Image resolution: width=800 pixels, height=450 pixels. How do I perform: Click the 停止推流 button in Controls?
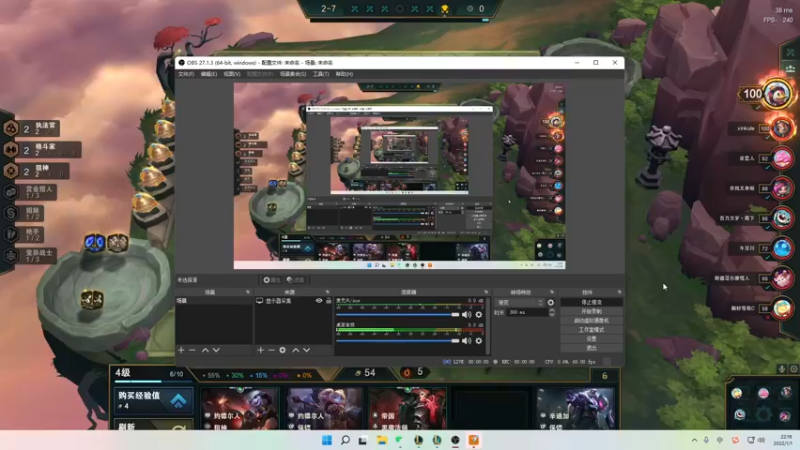pyautogui.click(x=591, y=302)
